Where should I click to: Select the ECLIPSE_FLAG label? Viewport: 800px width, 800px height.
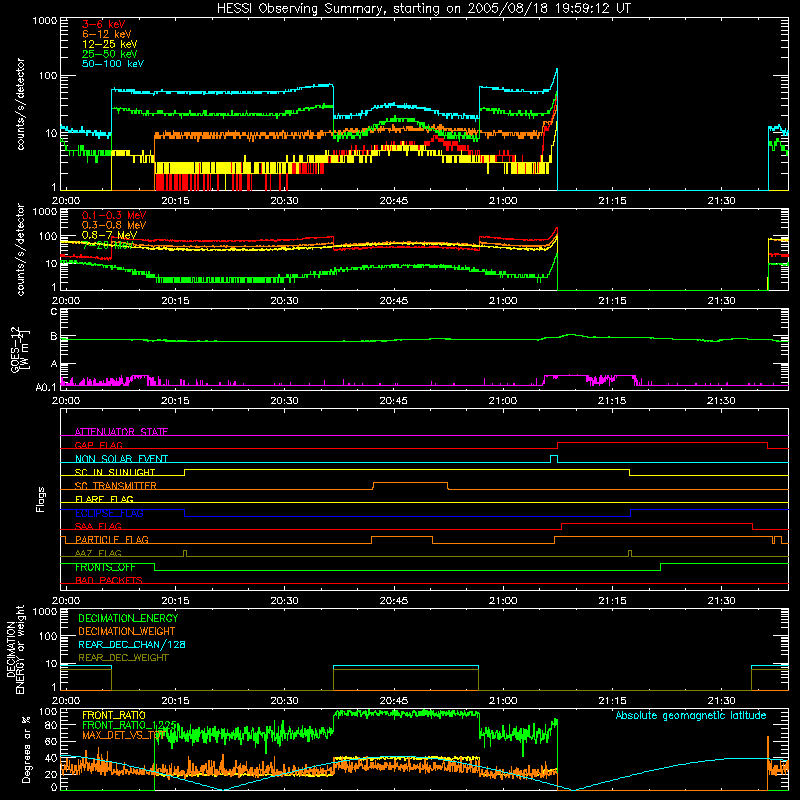(109, 513)
